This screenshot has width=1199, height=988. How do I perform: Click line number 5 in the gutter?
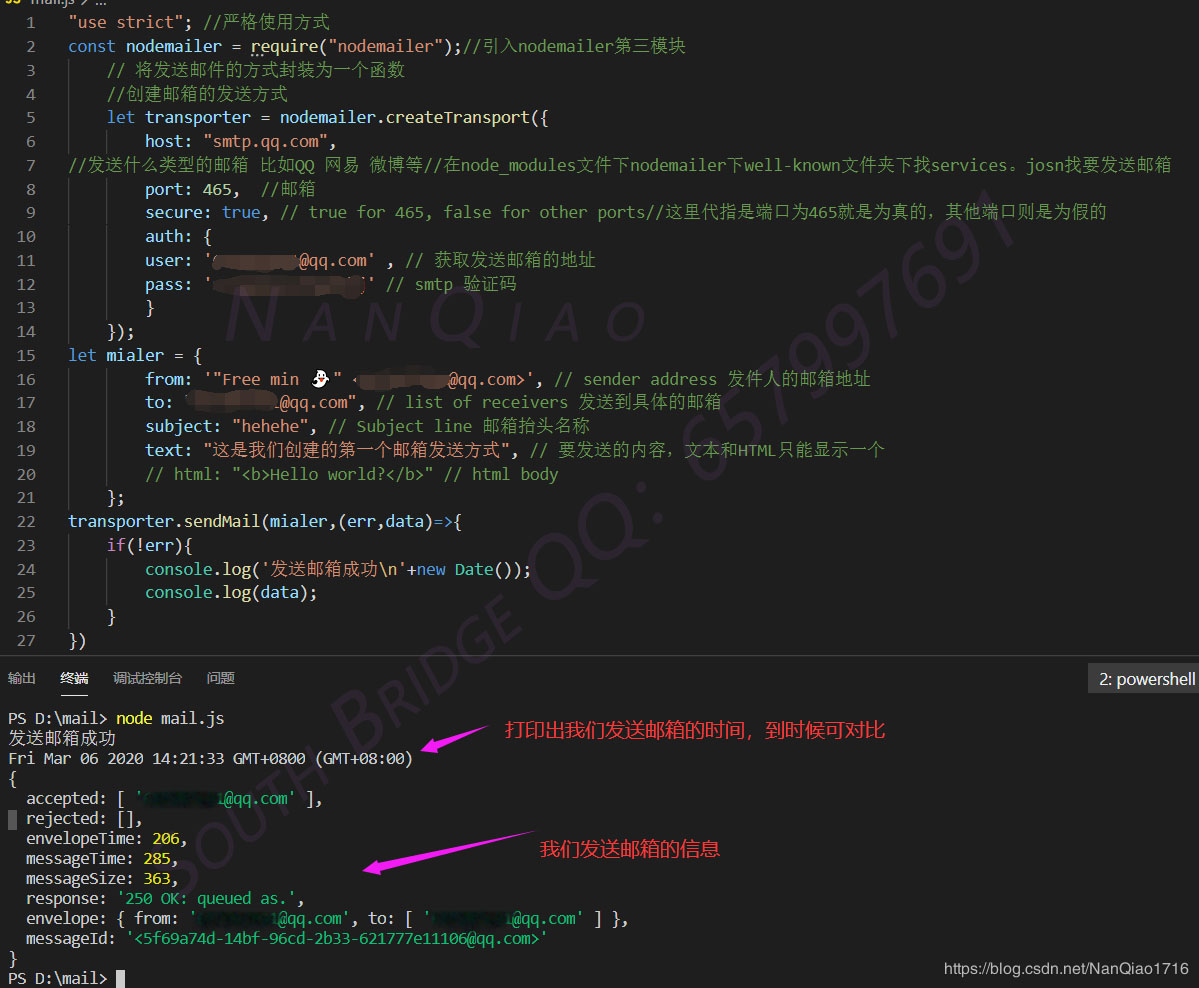[x=31, y=118]
